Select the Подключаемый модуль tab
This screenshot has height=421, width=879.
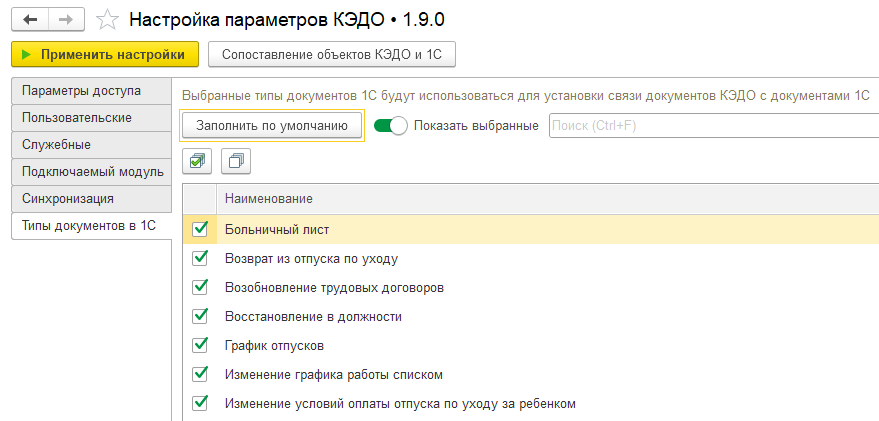pos(92,172)
